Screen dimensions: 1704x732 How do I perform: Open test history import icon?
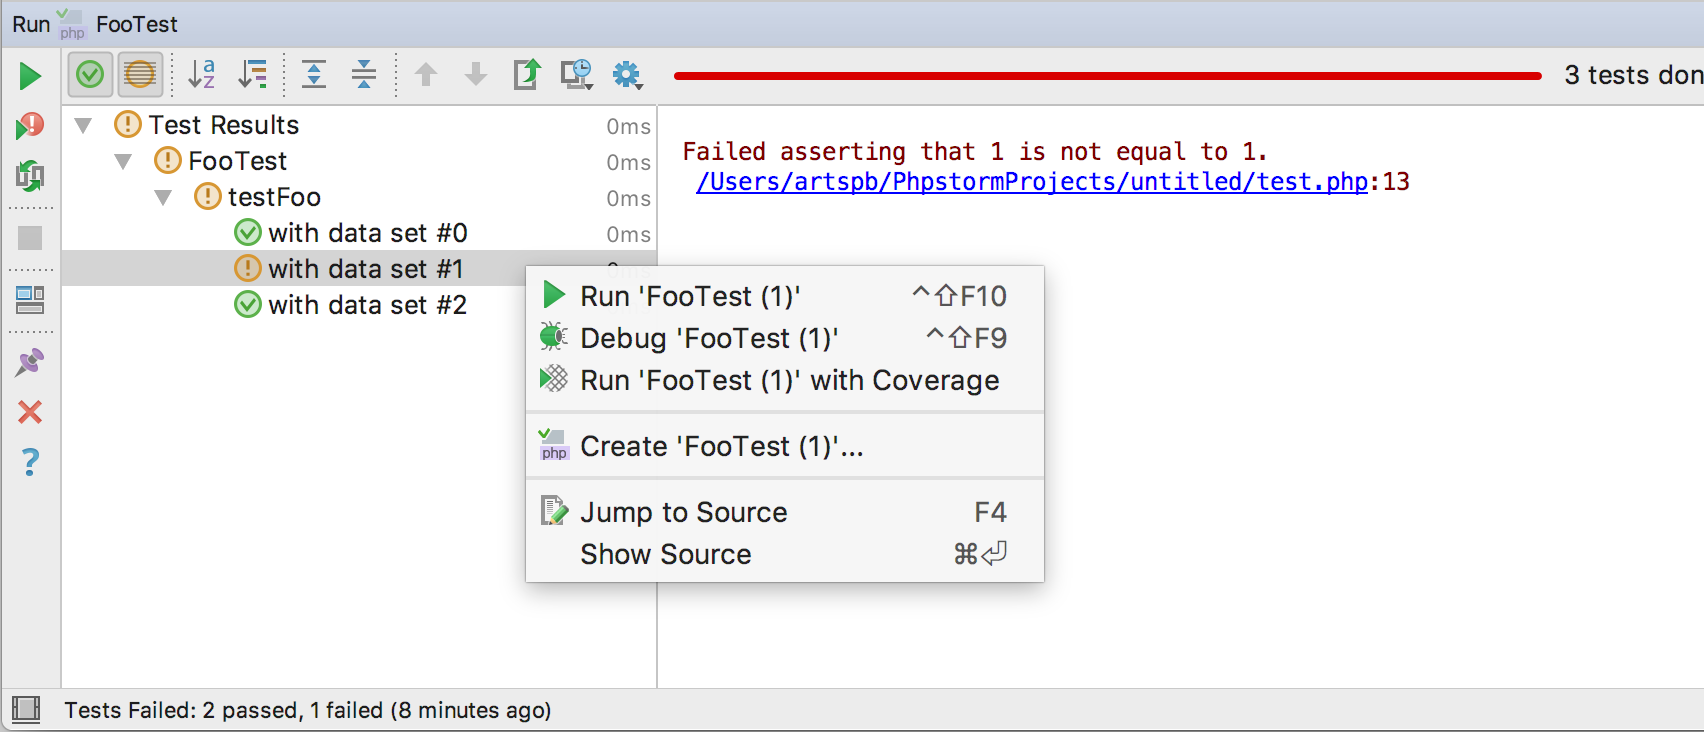click(576, 75)
